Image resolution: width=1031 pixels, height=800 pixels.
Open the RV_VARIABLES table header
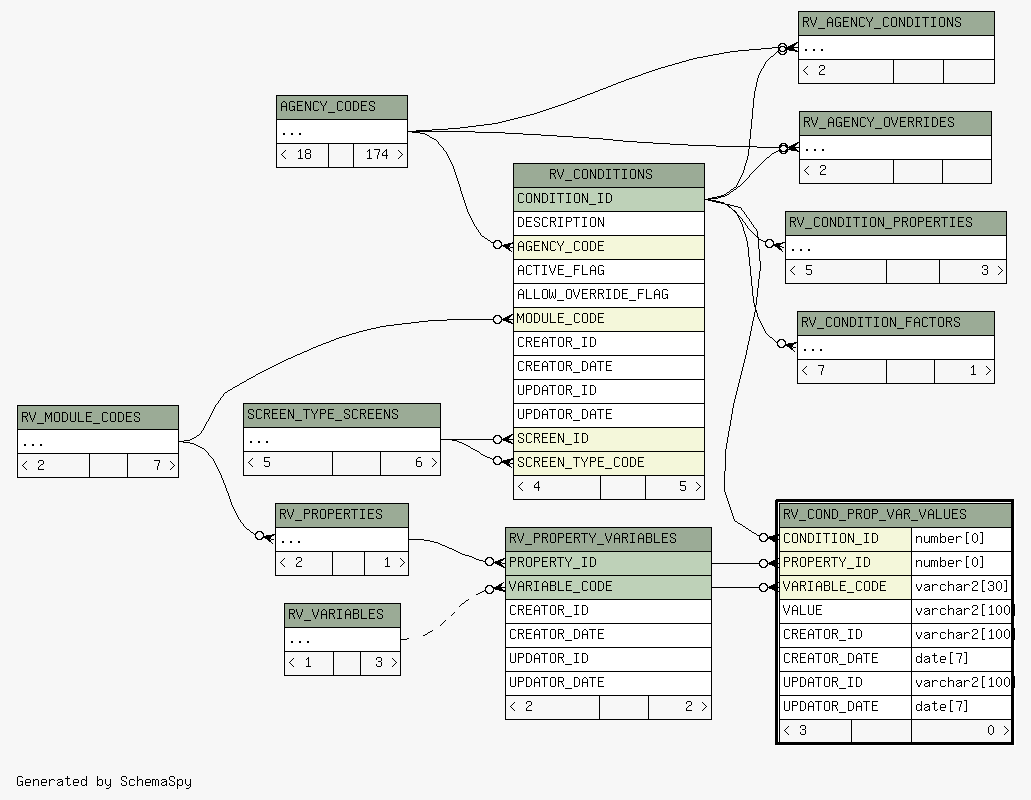pos(343,615)
